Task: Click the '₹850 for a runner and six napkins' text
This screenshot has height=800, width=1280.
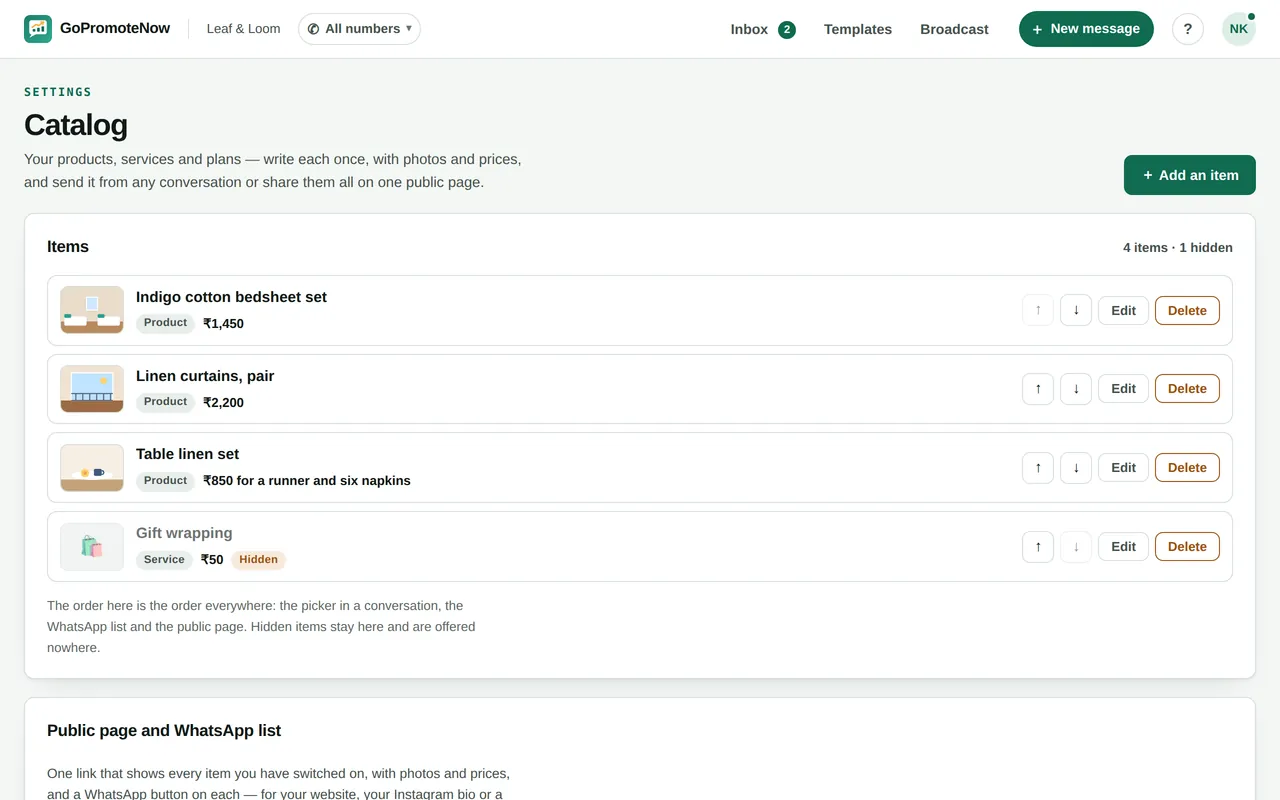Action: point(307,480)
